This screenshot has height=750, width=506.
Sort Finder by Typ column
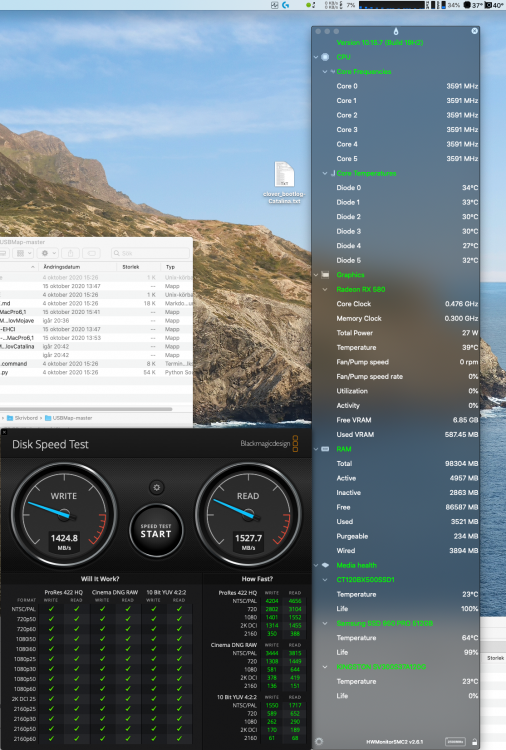click(x=176, y=267)
